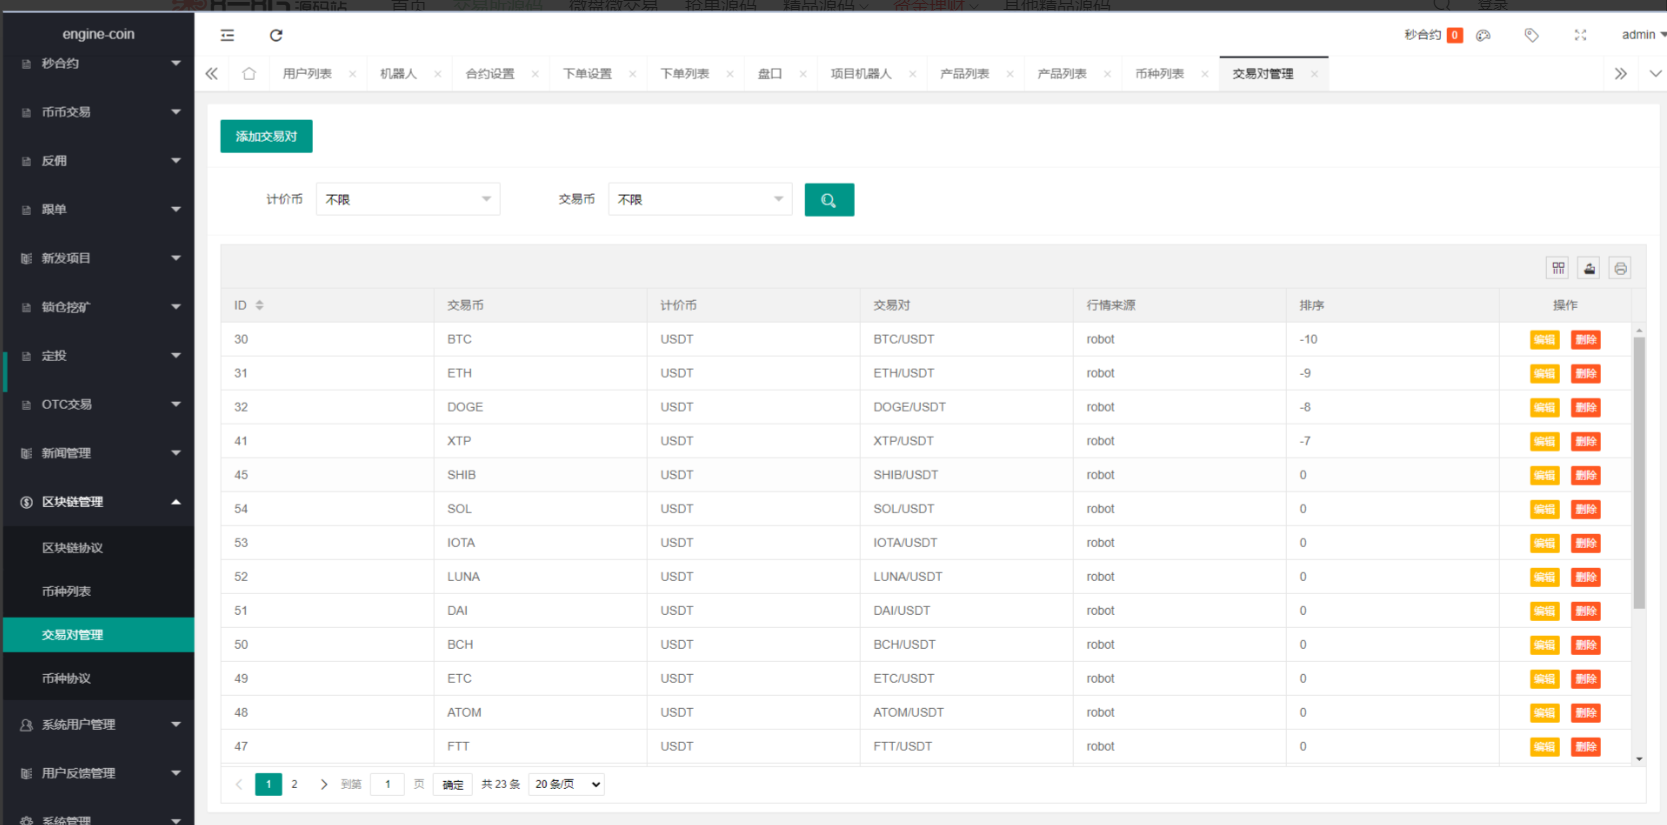Screen dimensions: 1667x825
Task: Click the export icon above the table
Action: 1589,268
